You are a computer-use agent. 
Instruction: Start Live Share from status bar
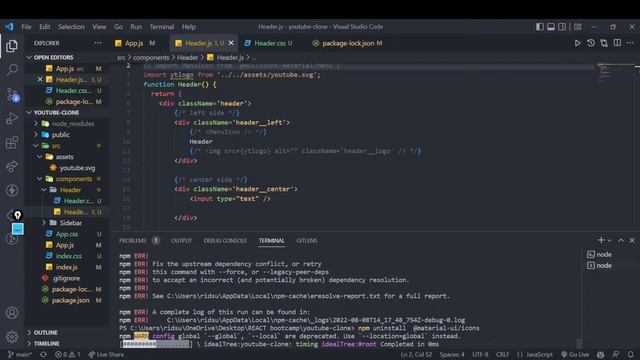[x=106, y=354]
